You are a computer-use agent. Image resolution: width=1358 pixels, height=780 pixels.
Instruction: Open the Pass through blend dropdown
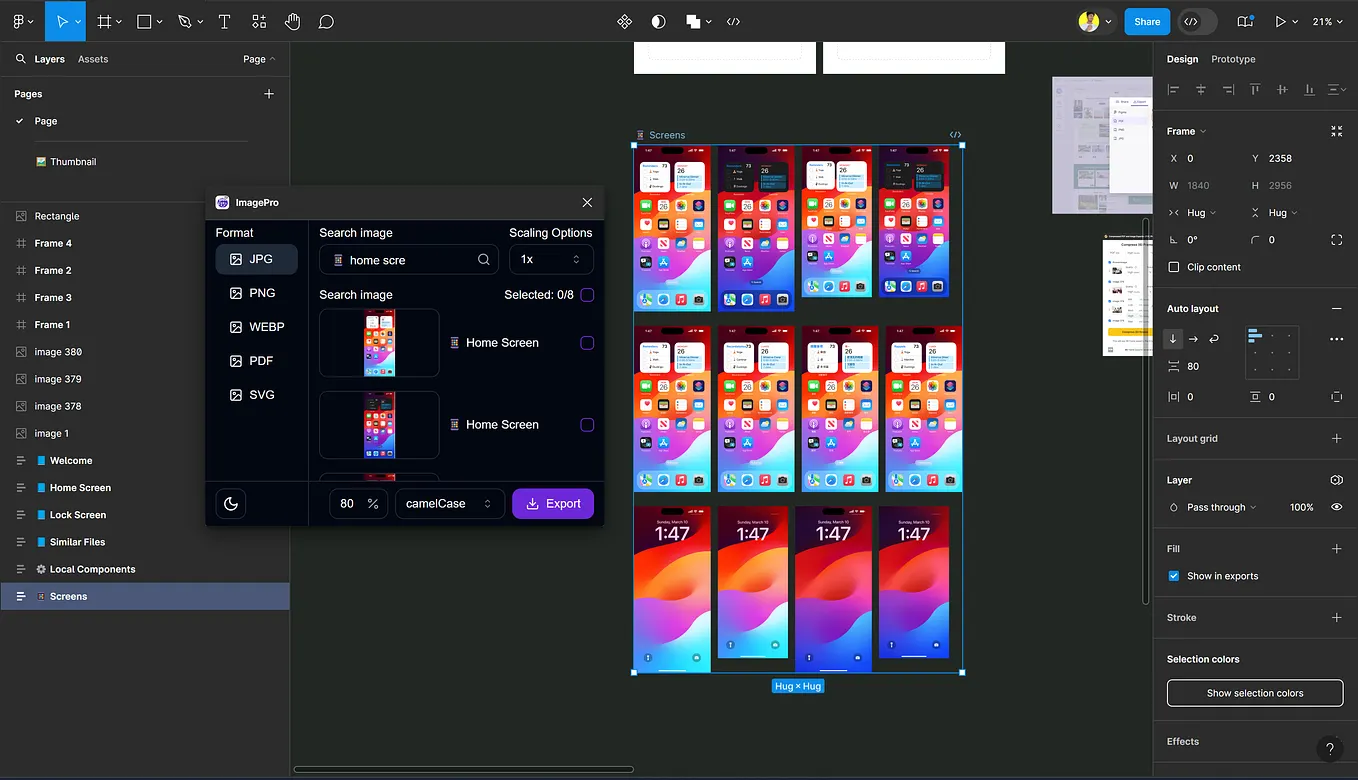point(1221,507)
